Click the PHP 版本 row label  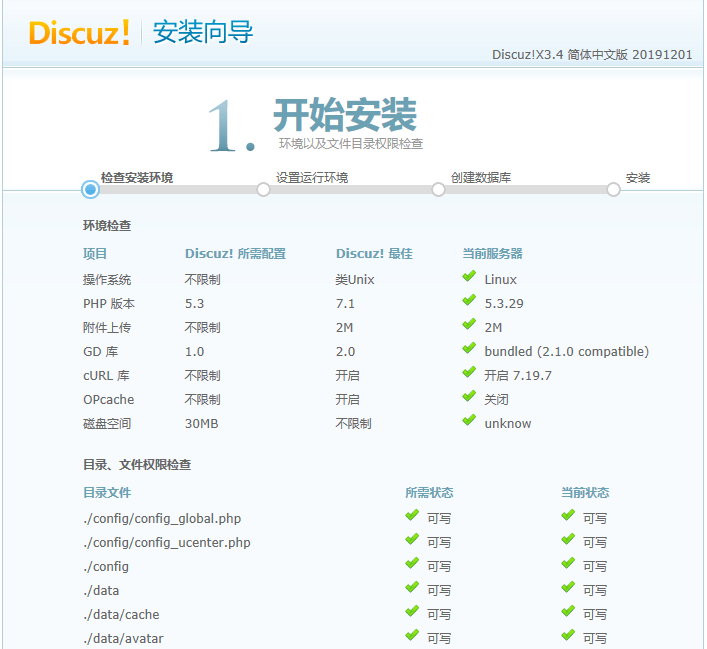tap(109, 304)
